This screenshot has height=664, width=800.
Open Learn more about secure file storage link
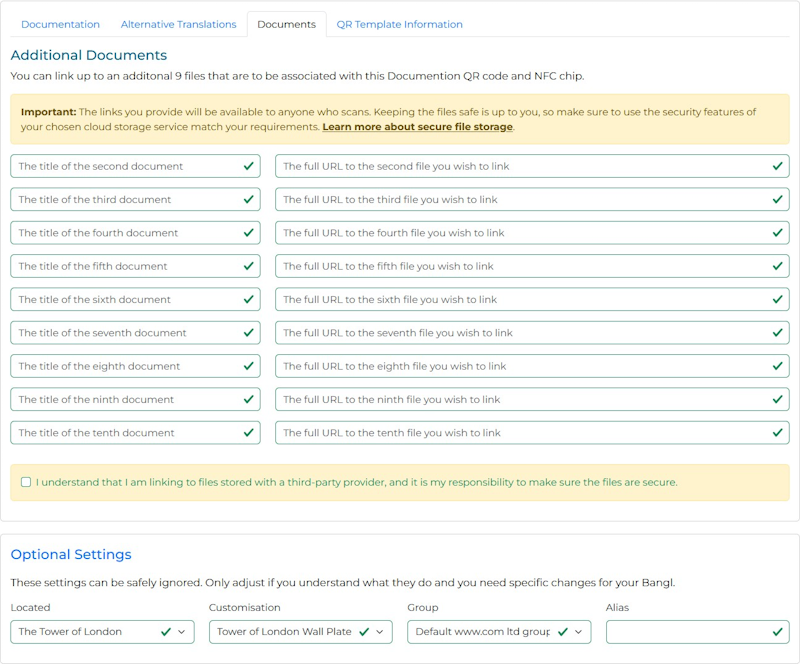(x=417, y=127)
